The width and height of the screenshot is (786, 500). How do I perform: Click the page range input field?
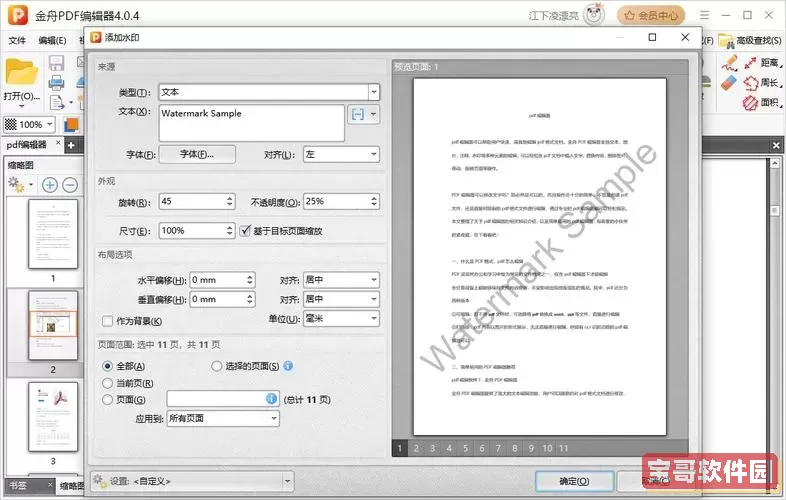click(x=223, y=399)
